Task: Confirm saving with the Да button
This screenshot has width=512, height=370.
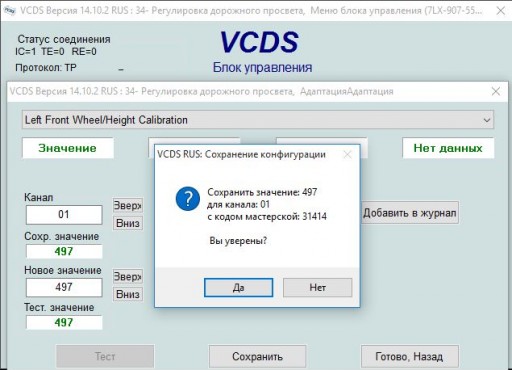Action: click(x=238, y=287)
